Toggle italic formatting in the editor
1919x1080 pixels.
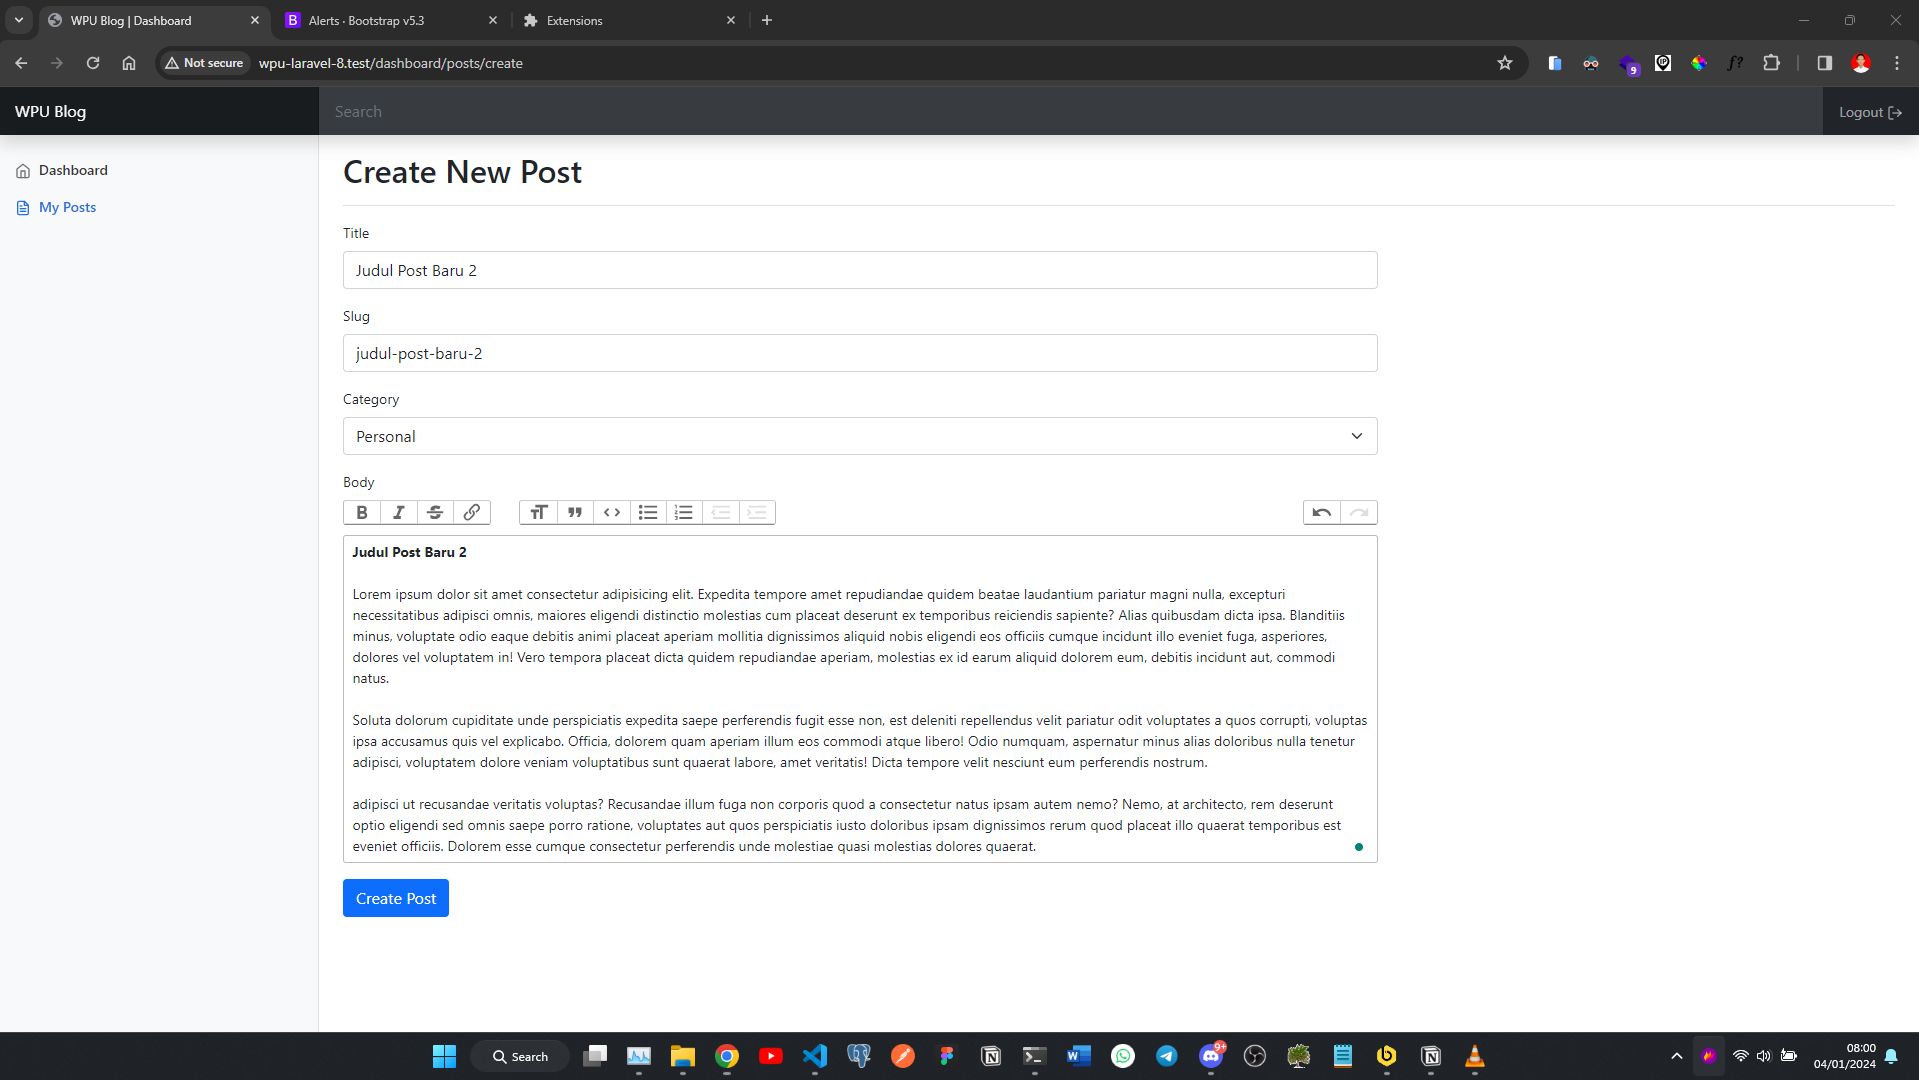tap(398, 512)
